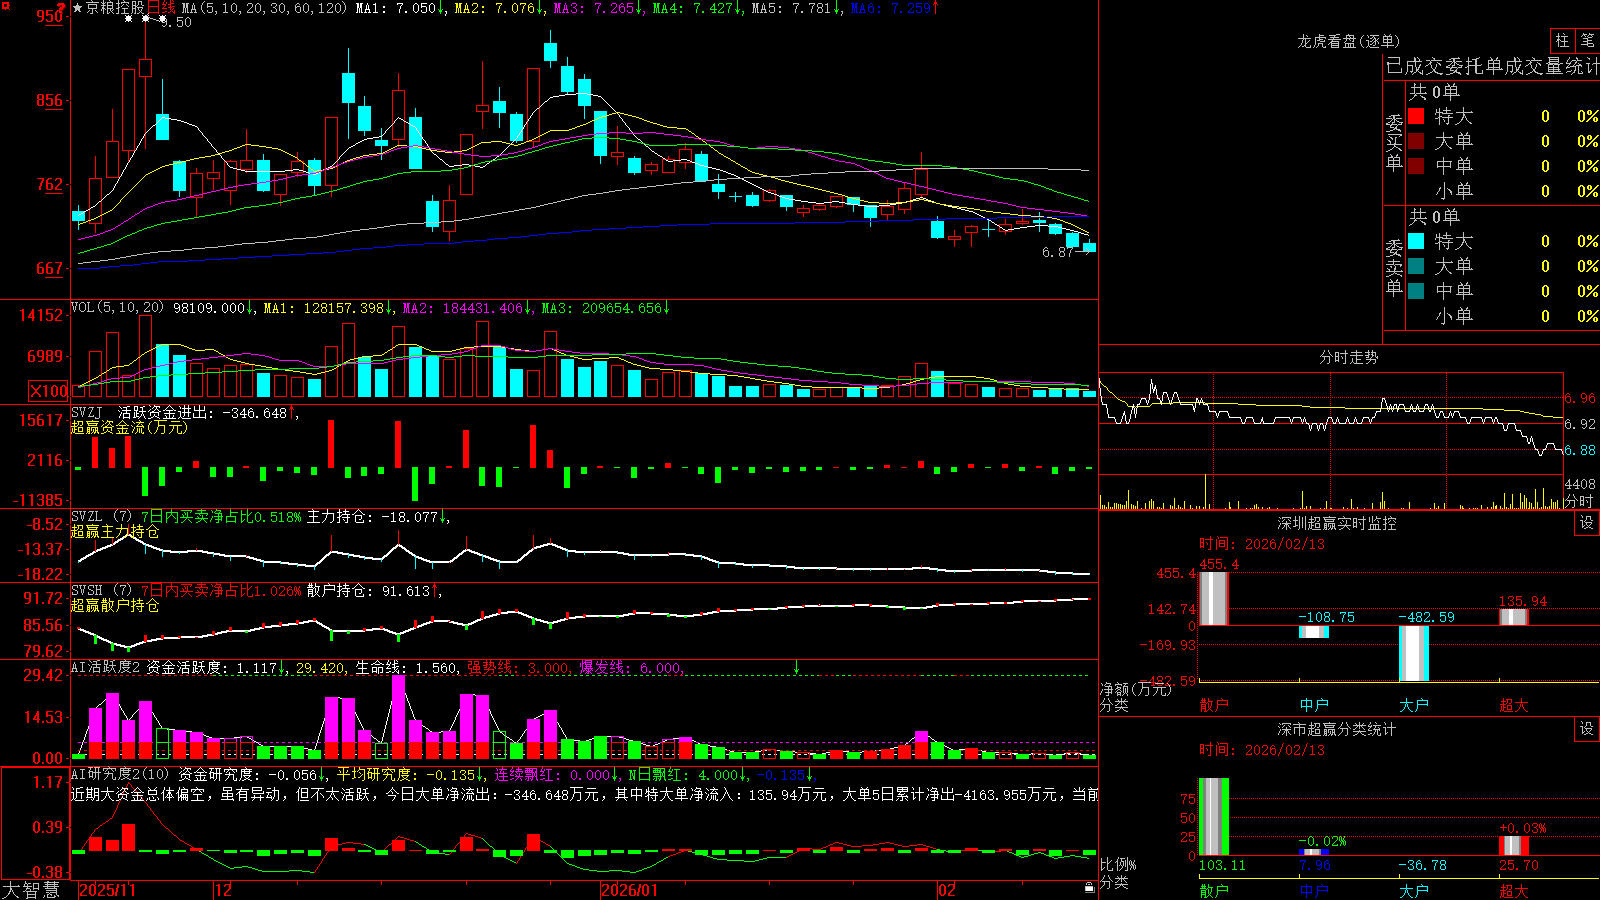Click the 笔 tick view button
The image size is (1600, 900).
[1588, 41]
